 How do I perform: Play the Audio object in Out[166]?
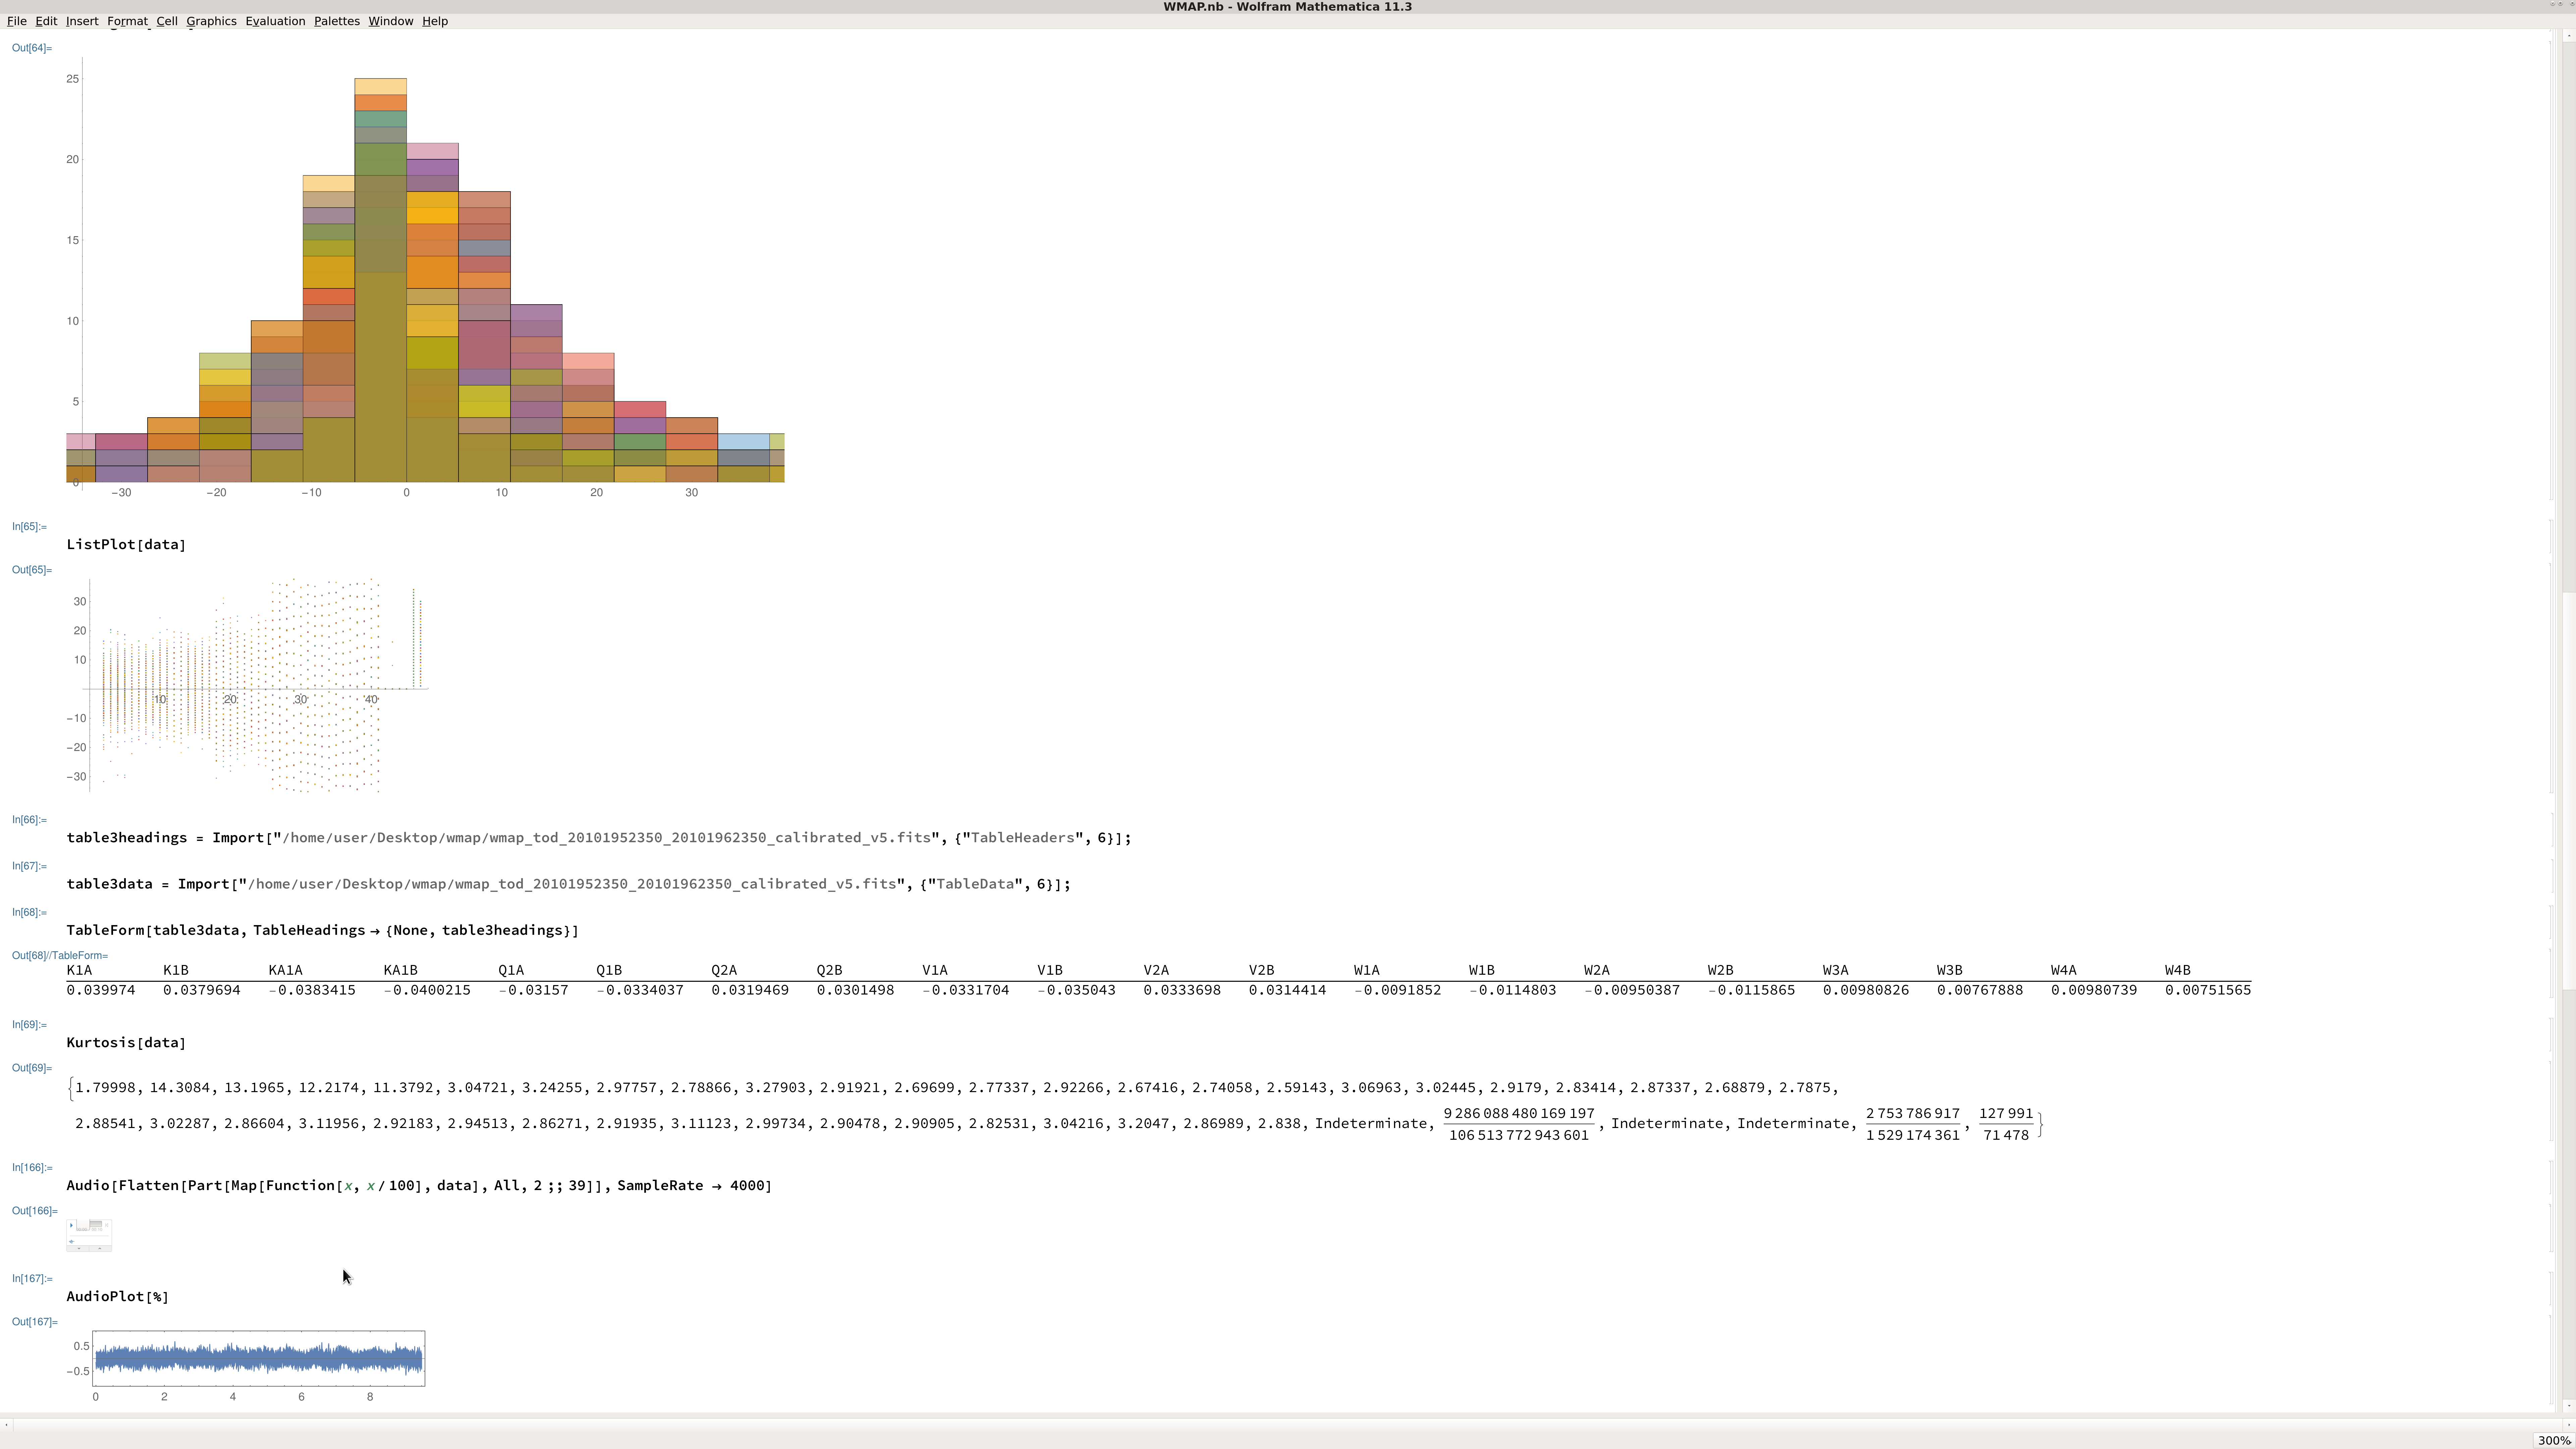click(x=72, y=1225)
